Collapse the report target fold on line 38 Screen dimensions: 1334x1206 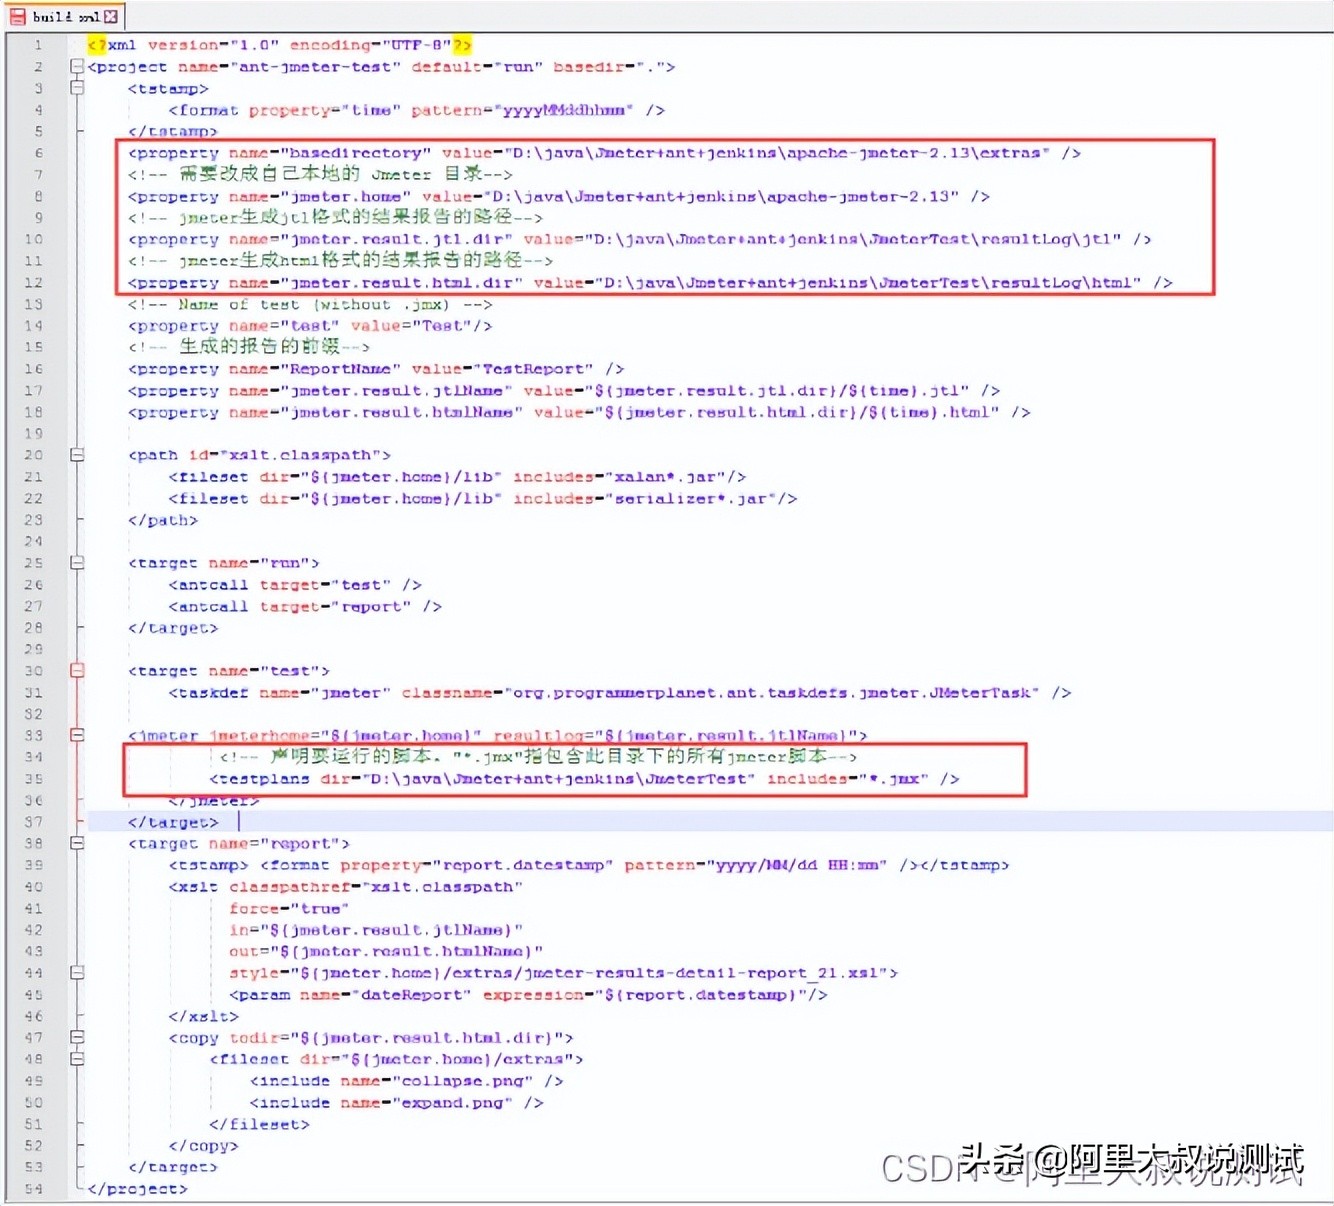[x=77, y=843]
